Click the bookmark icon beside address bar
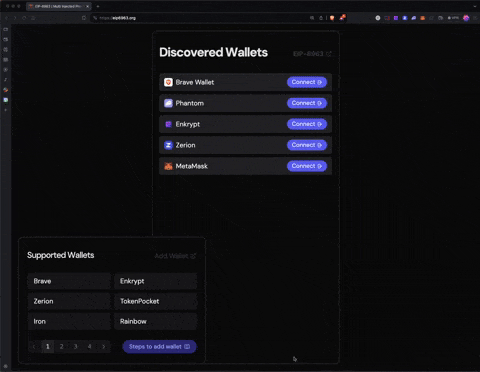Image resolution: width=480 pixels, height=372 pixels. coord(84,18)
